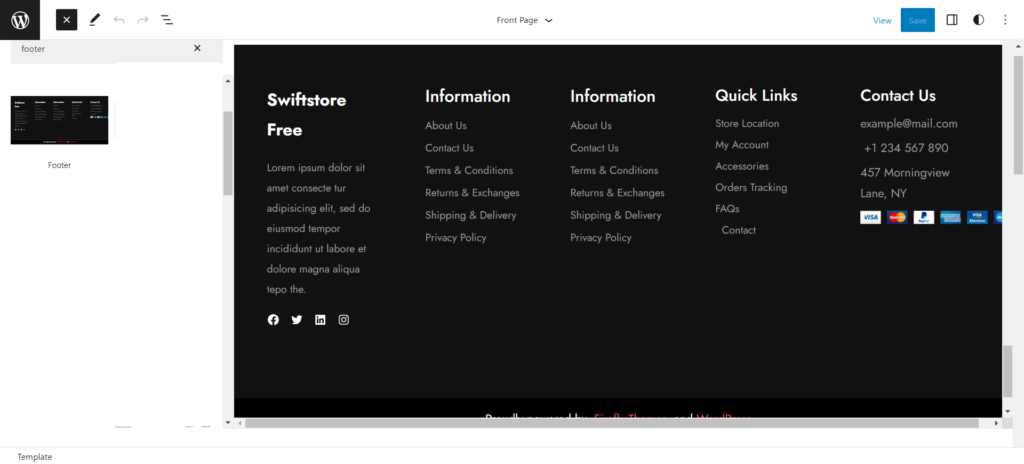Click Orders Tracking link
Viewport: 1024px width, 464px height.
pos(751,188)
